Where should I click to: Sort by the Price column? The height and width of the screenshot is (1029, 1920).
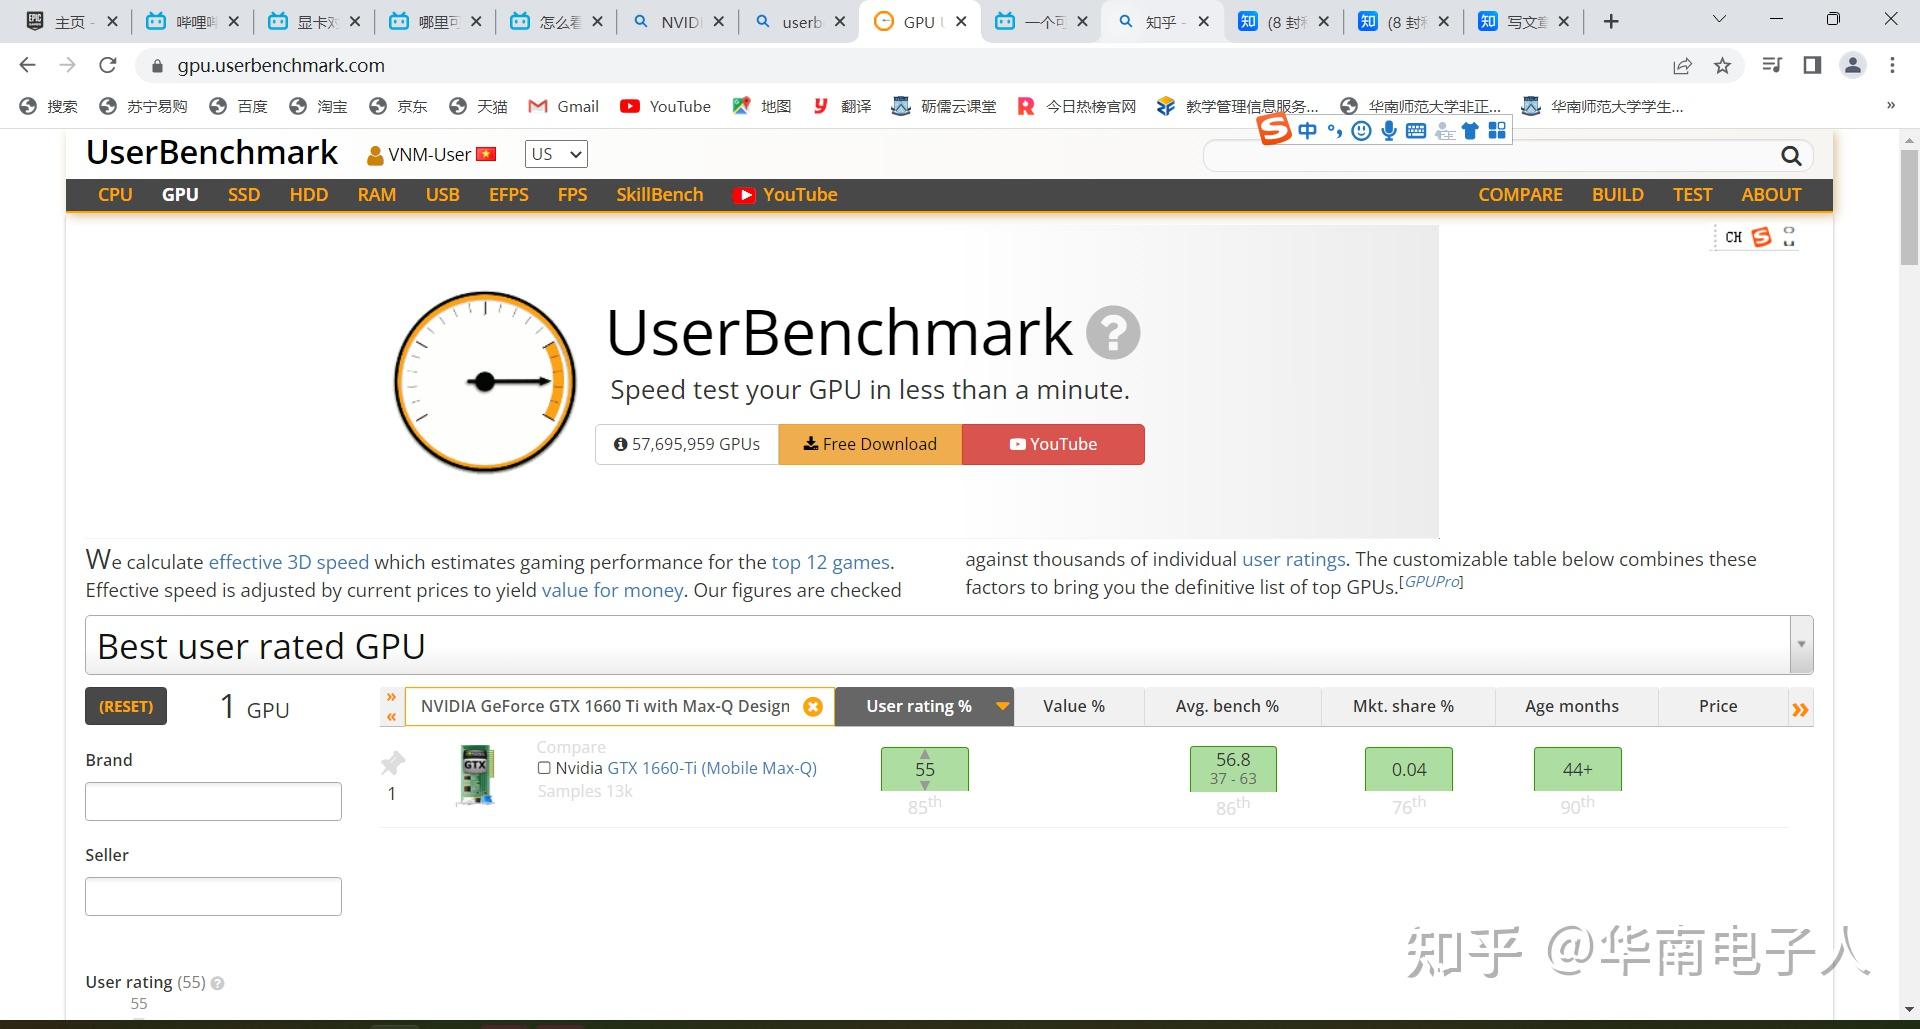(x=1718, y=706)
